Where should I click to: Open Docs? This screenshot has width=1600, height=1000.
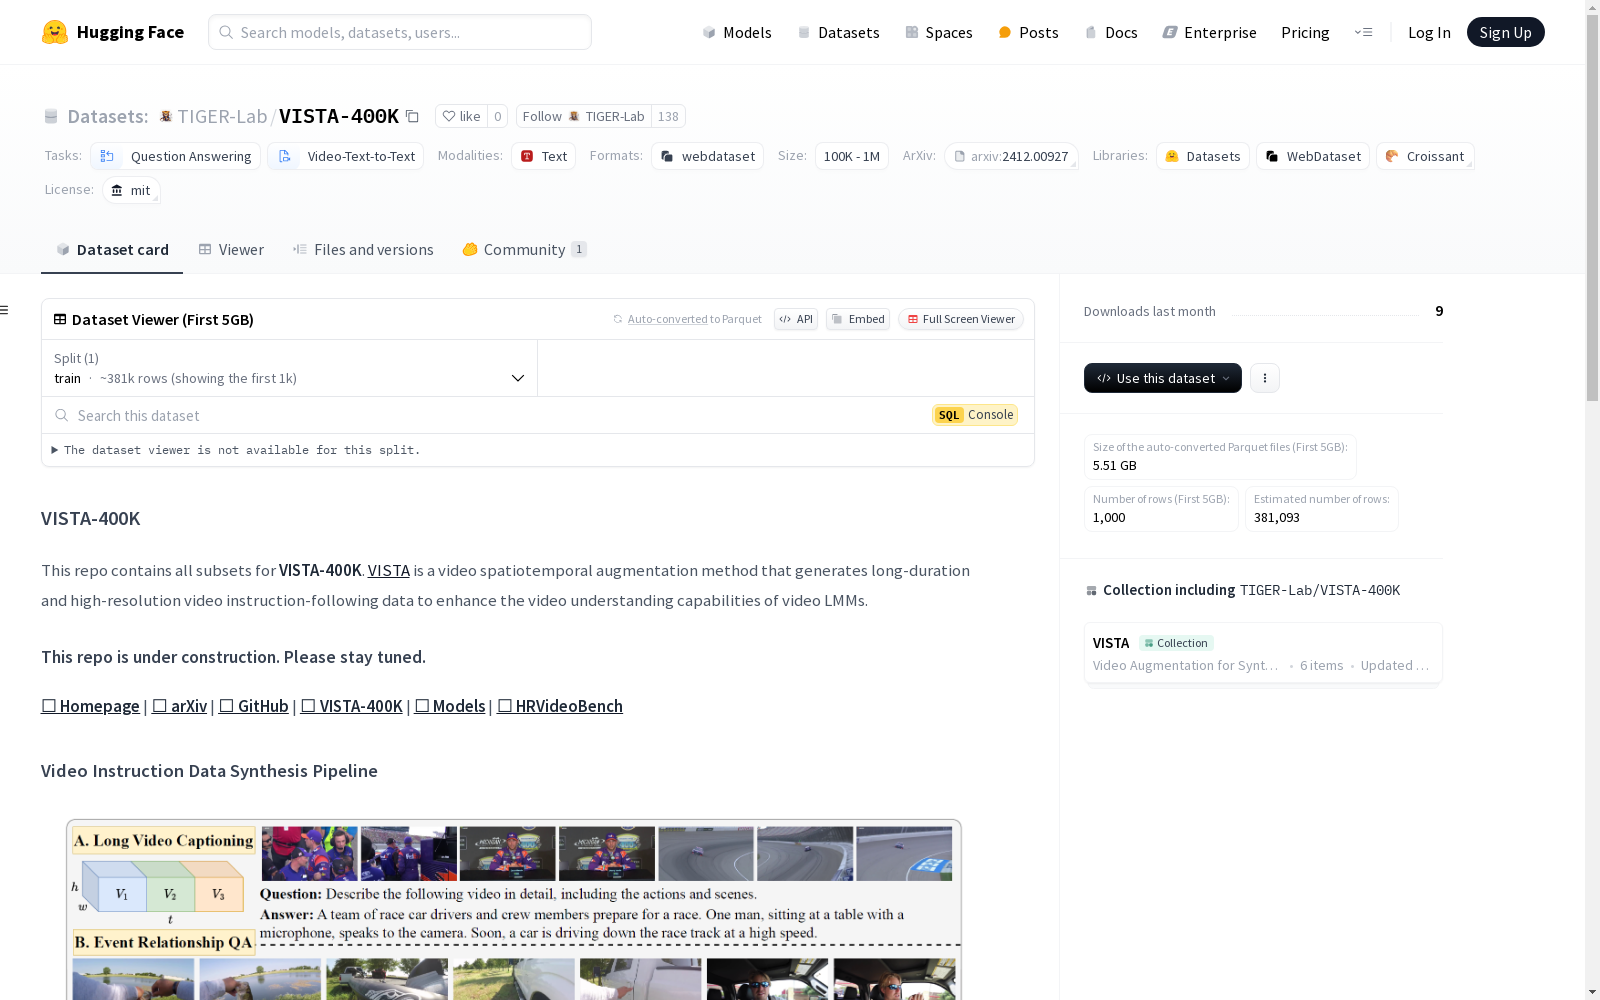(1111, 32)
